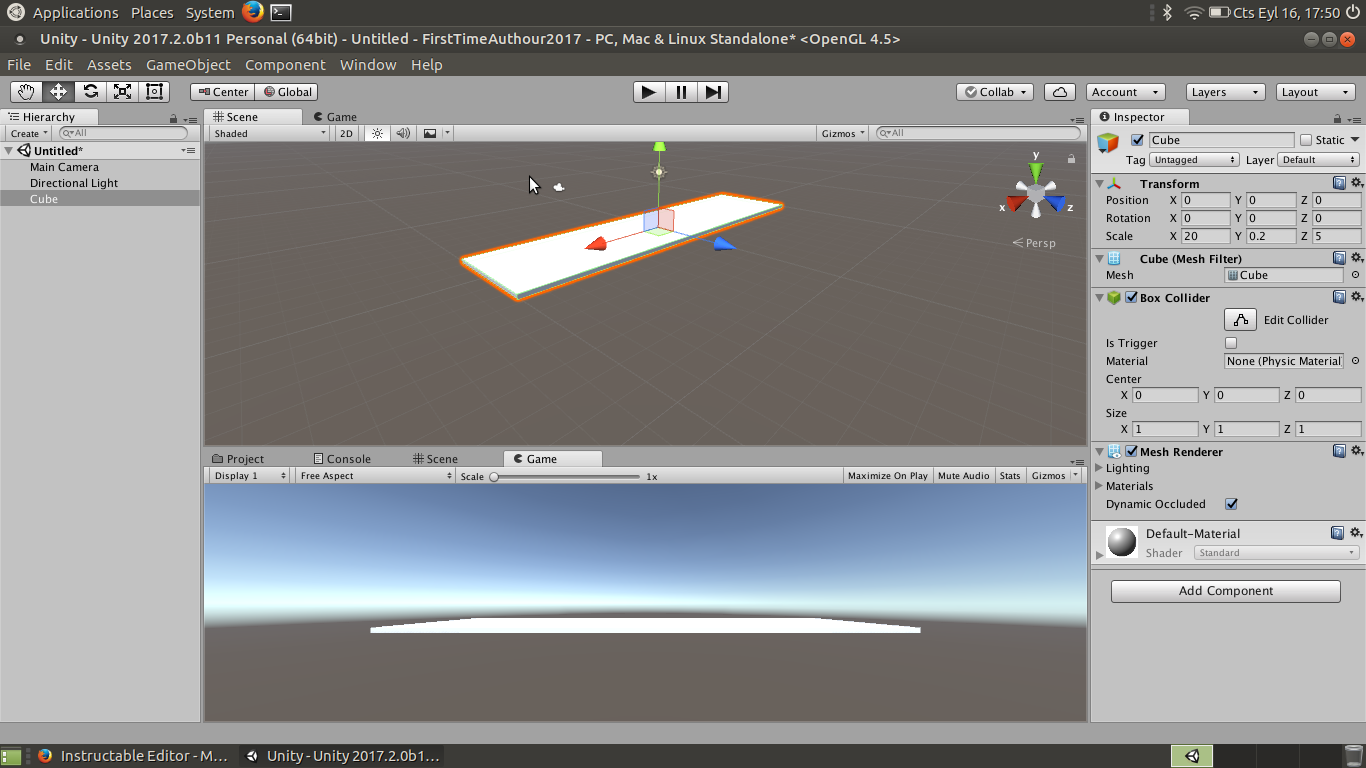Click the blue Z axis gizmo cone
This screenshot has height=768, width=1366.
[1056, 204]
